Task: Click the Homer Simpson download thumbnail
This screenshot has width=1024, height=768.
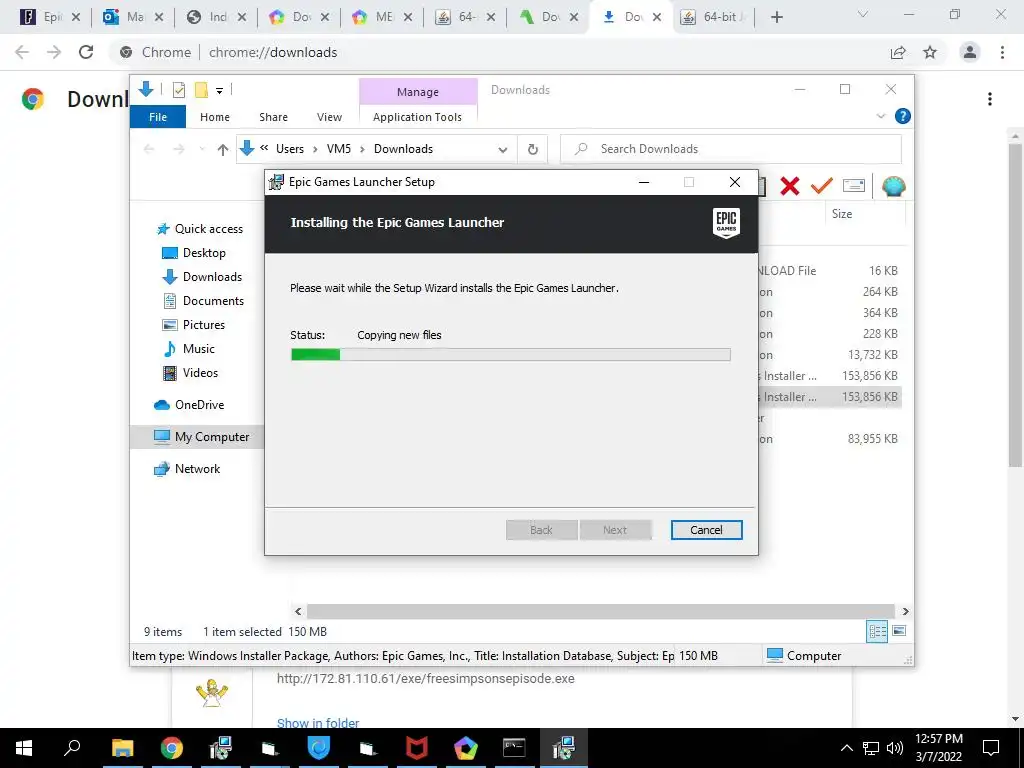Action: click(212, 693)
